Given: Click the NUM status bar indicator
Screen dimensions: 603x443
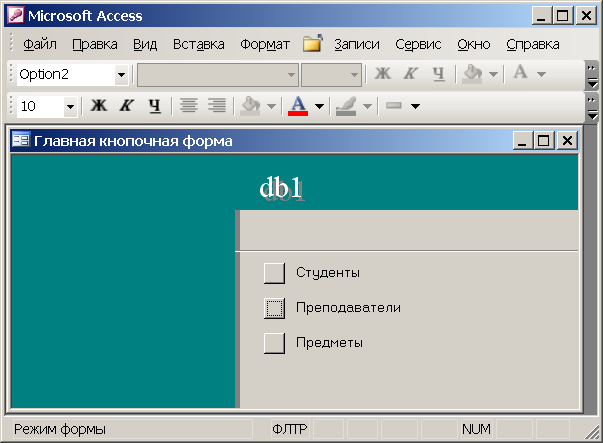Looking at the screenshot, I should point(476,429).
